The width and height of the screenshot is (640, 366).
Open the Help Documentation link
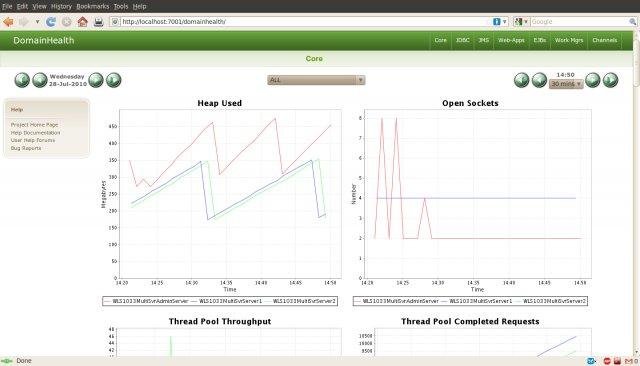(35, 133)
